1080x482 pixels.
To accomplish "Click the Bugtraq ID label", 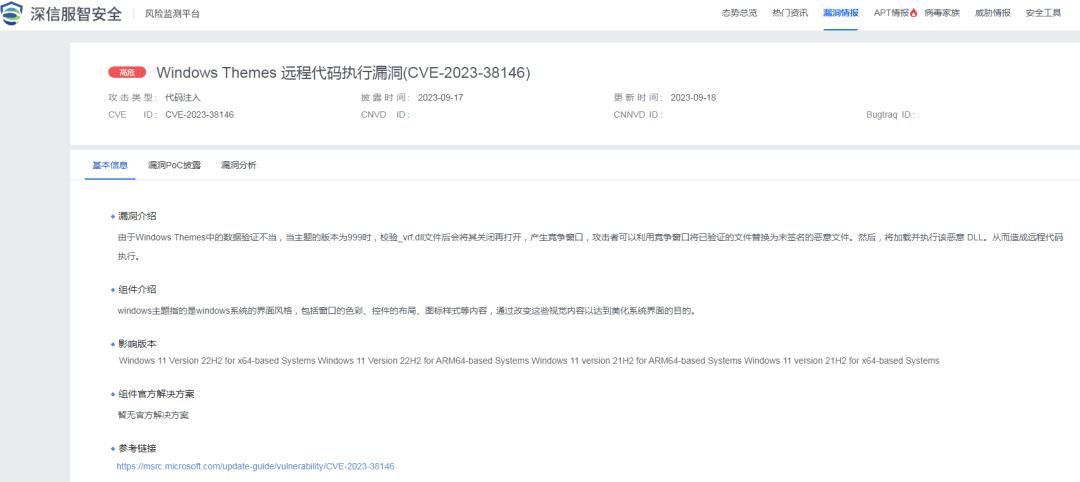I will [891, 115].
